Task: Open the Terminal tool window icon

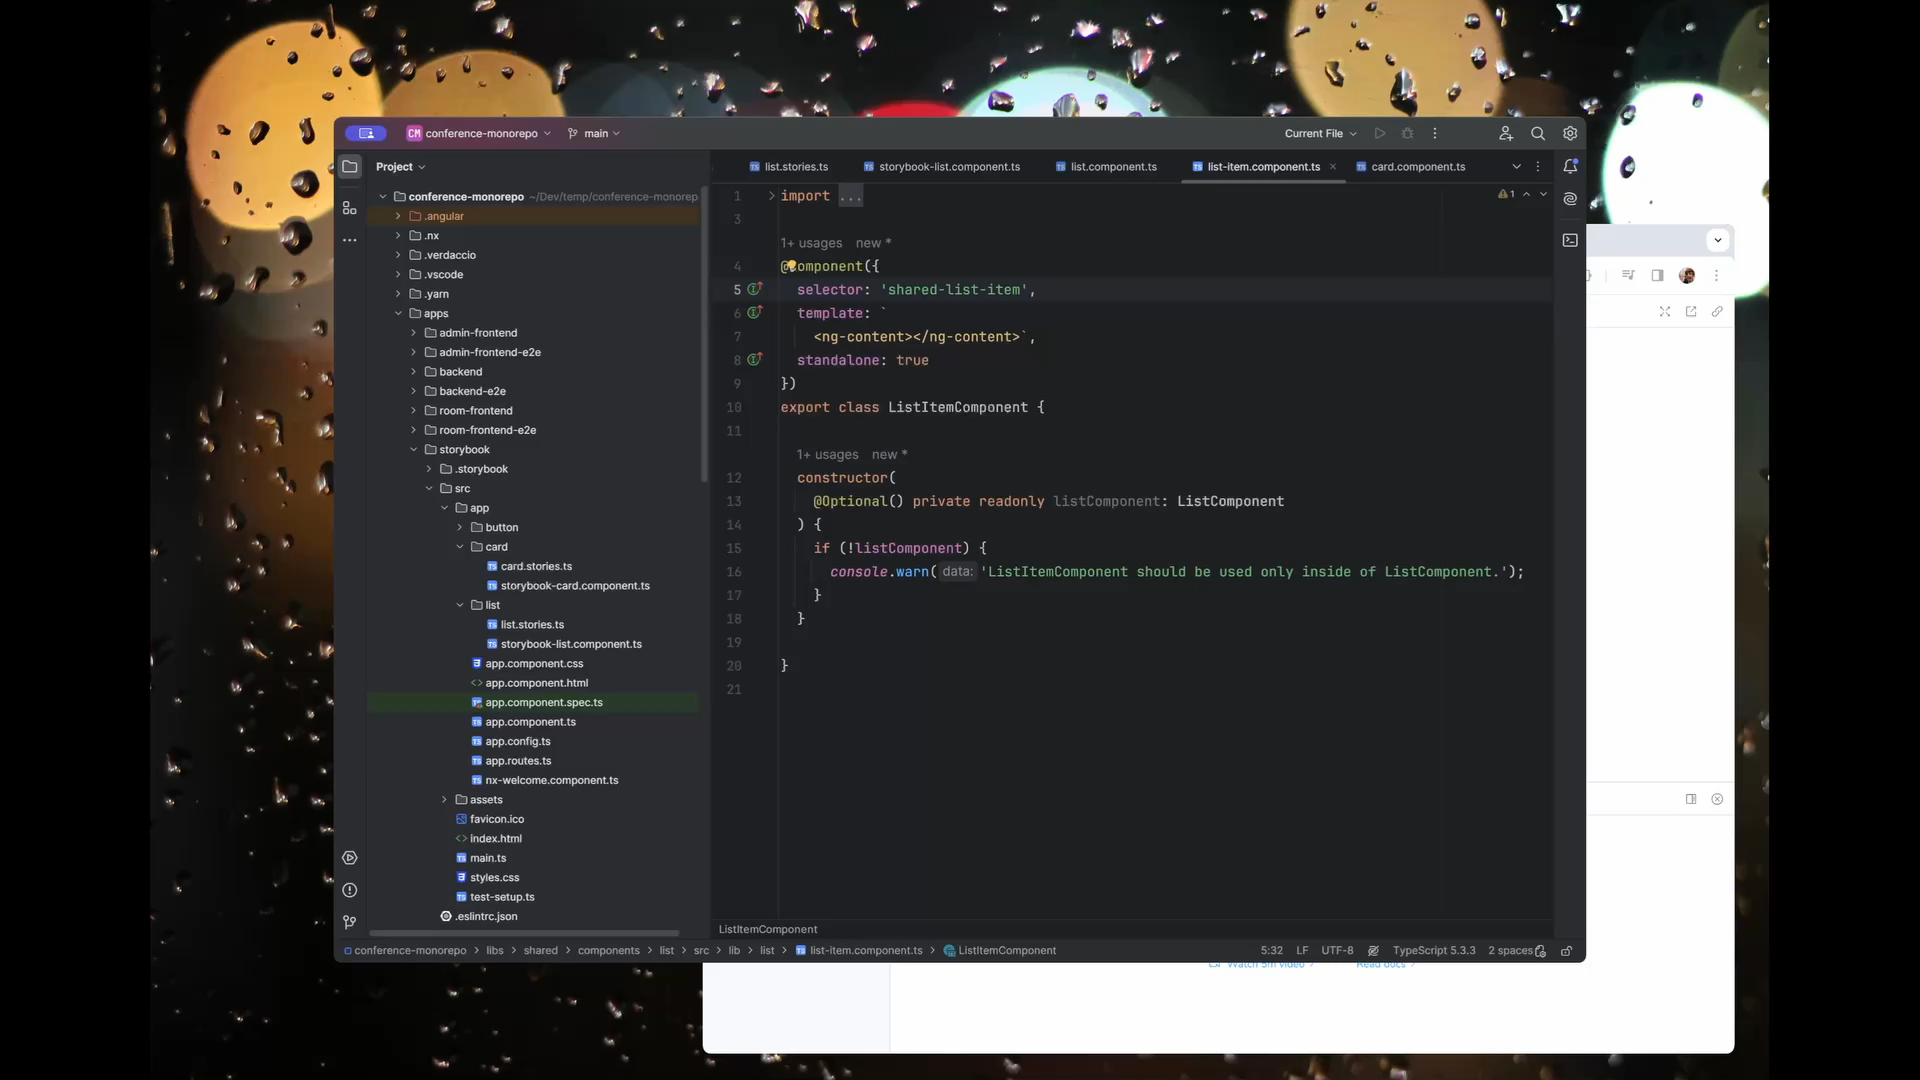Action: point(1570,240)
